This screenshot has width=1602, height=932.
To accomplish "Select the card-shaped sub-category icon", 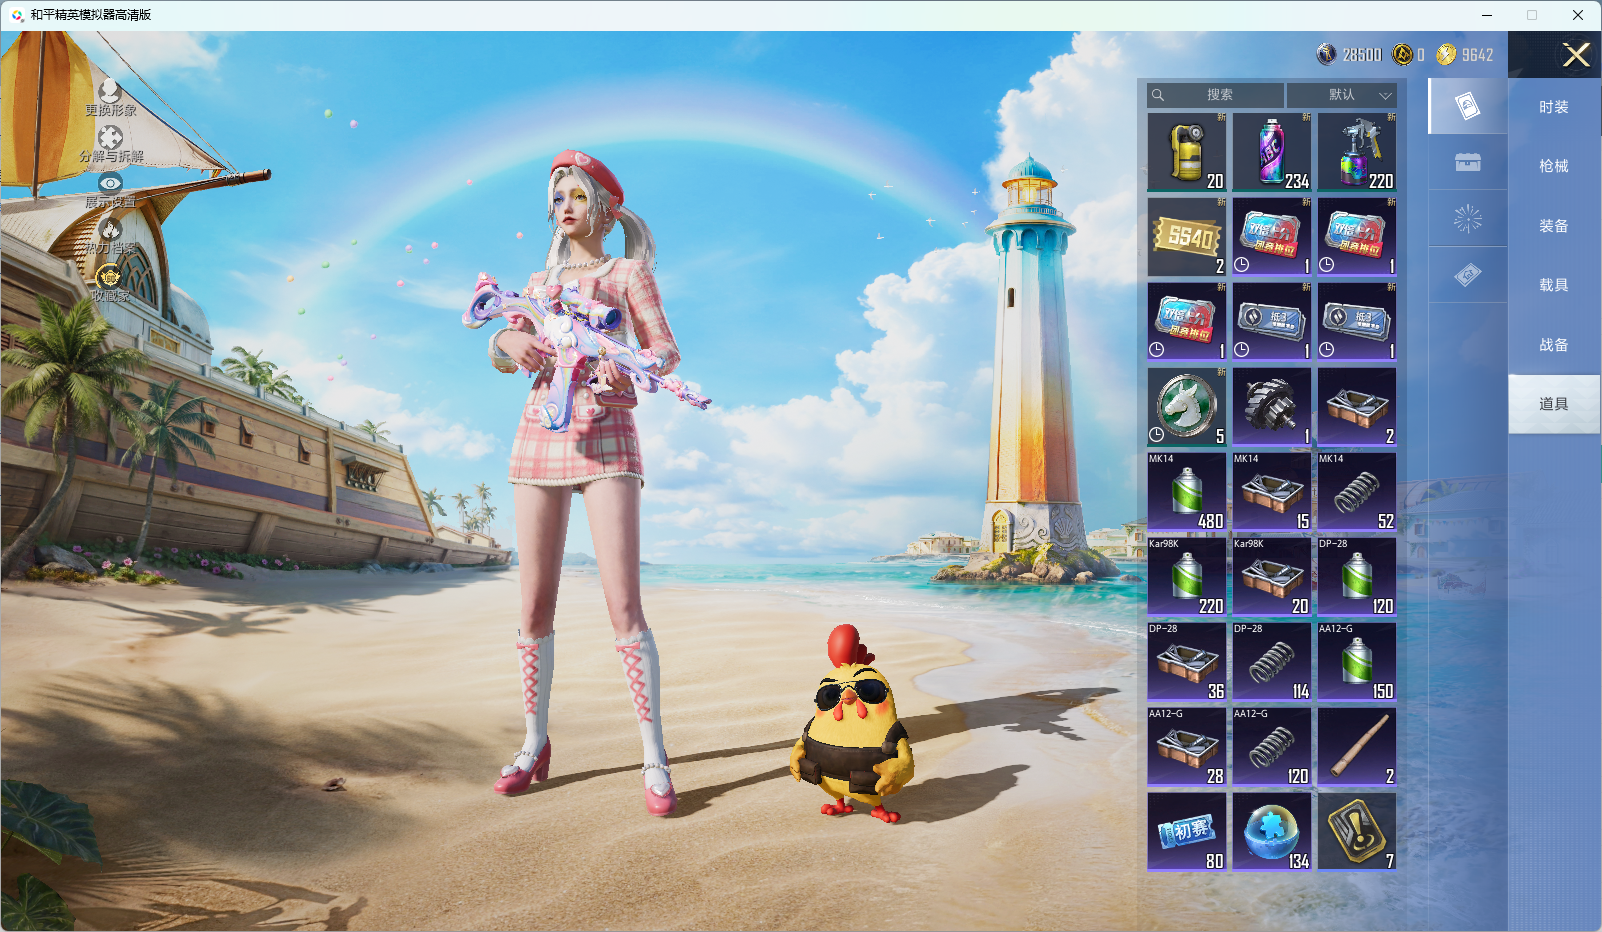I will coord(1468,106).
